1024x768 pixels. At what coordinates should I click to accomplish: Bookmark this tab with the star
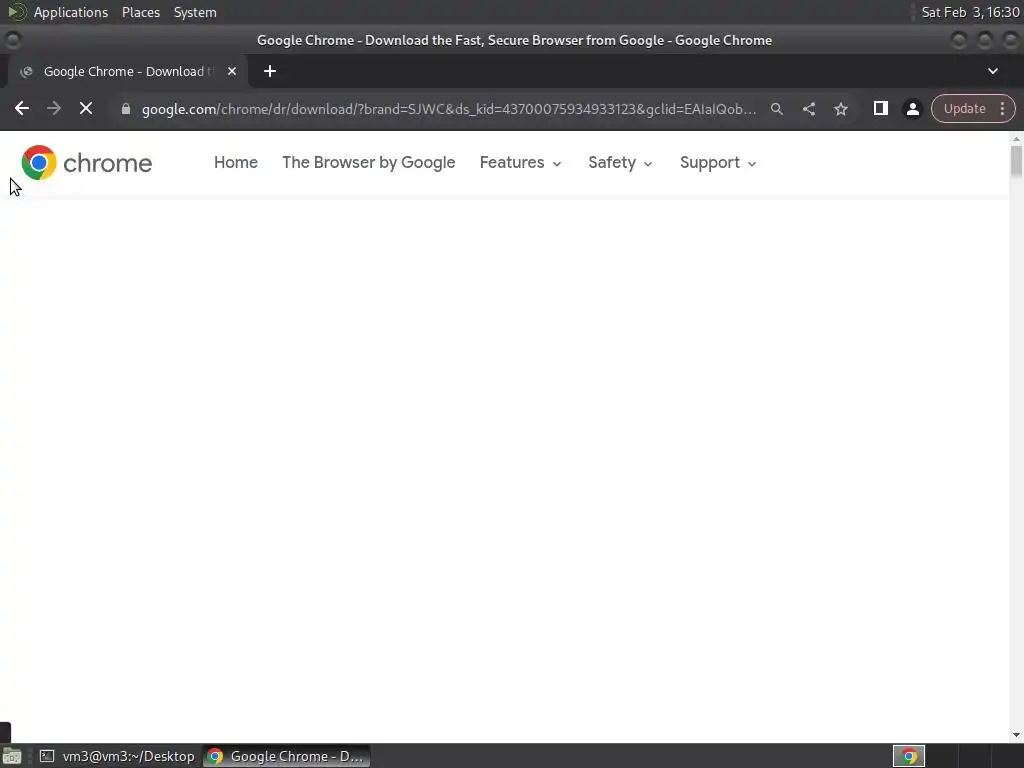tap(840, 109)
